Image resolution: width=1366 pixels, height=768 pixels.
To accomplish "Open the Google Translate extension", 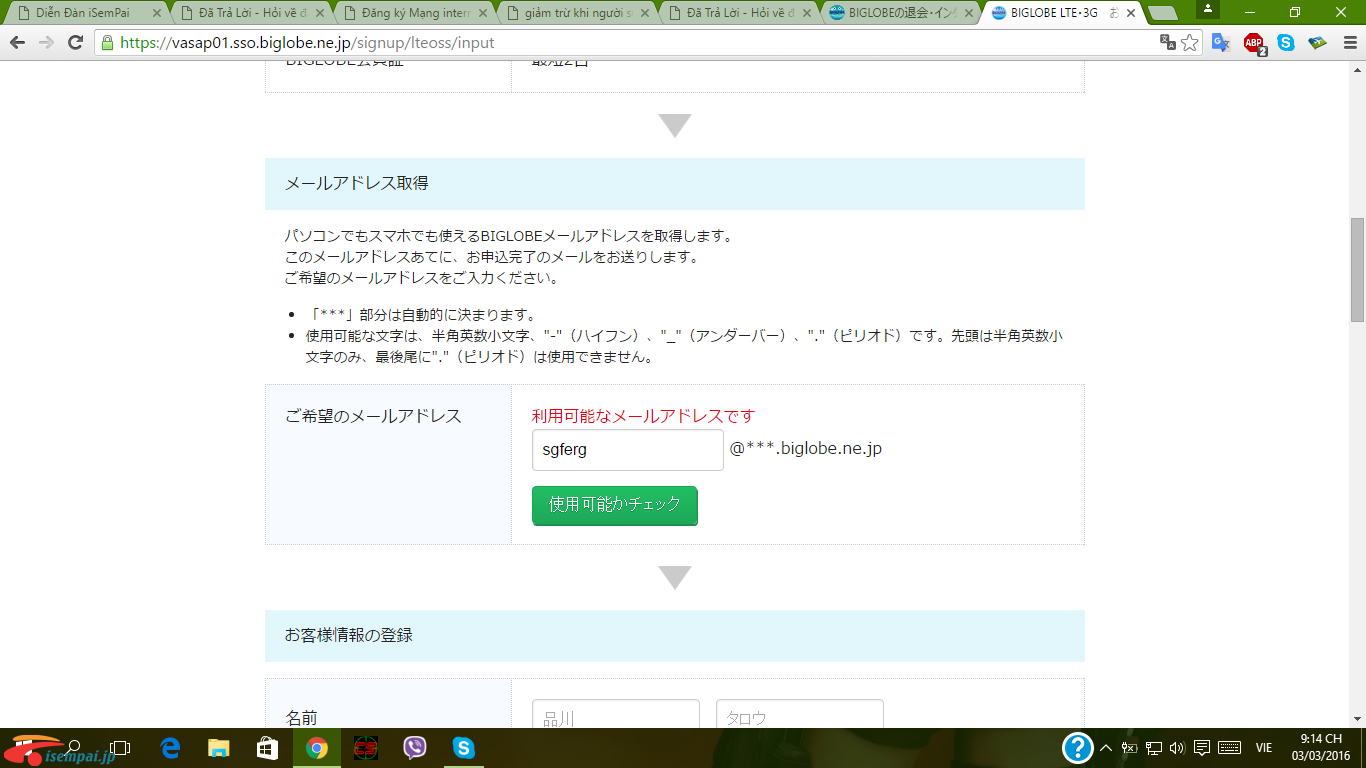I will tap(1221, 43).
